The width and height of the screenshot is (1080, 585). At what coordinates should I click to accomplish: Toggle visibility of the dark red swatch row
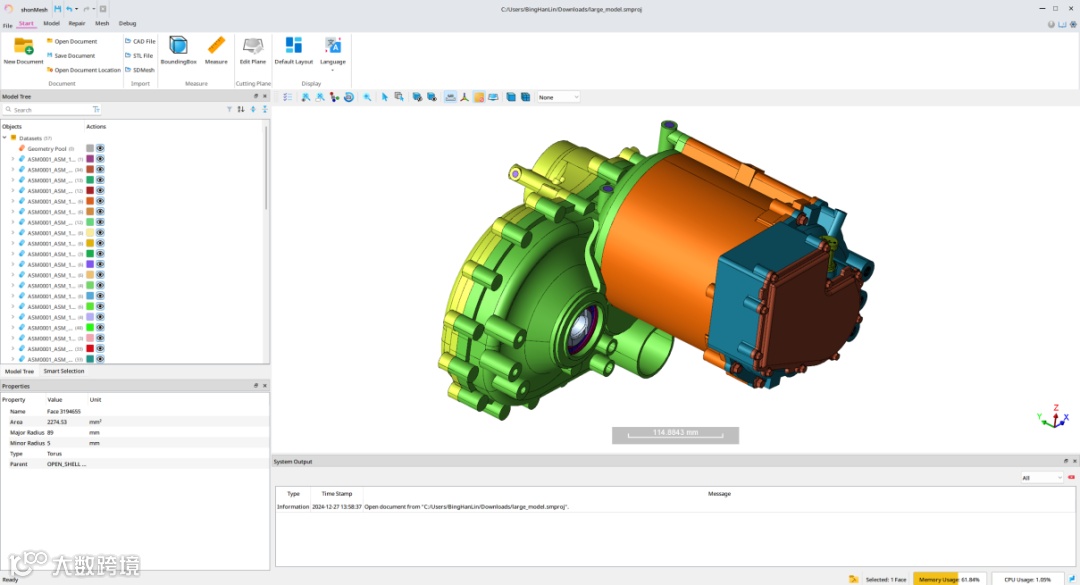coord(100,190)
